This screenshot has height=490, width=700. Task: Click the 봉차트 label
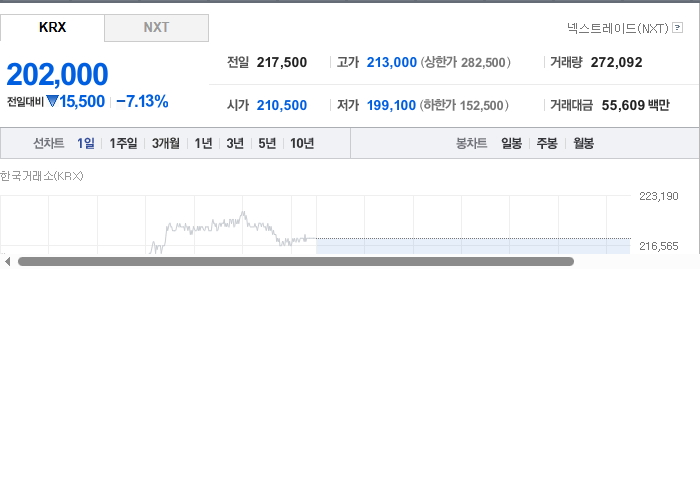(471, 143)
